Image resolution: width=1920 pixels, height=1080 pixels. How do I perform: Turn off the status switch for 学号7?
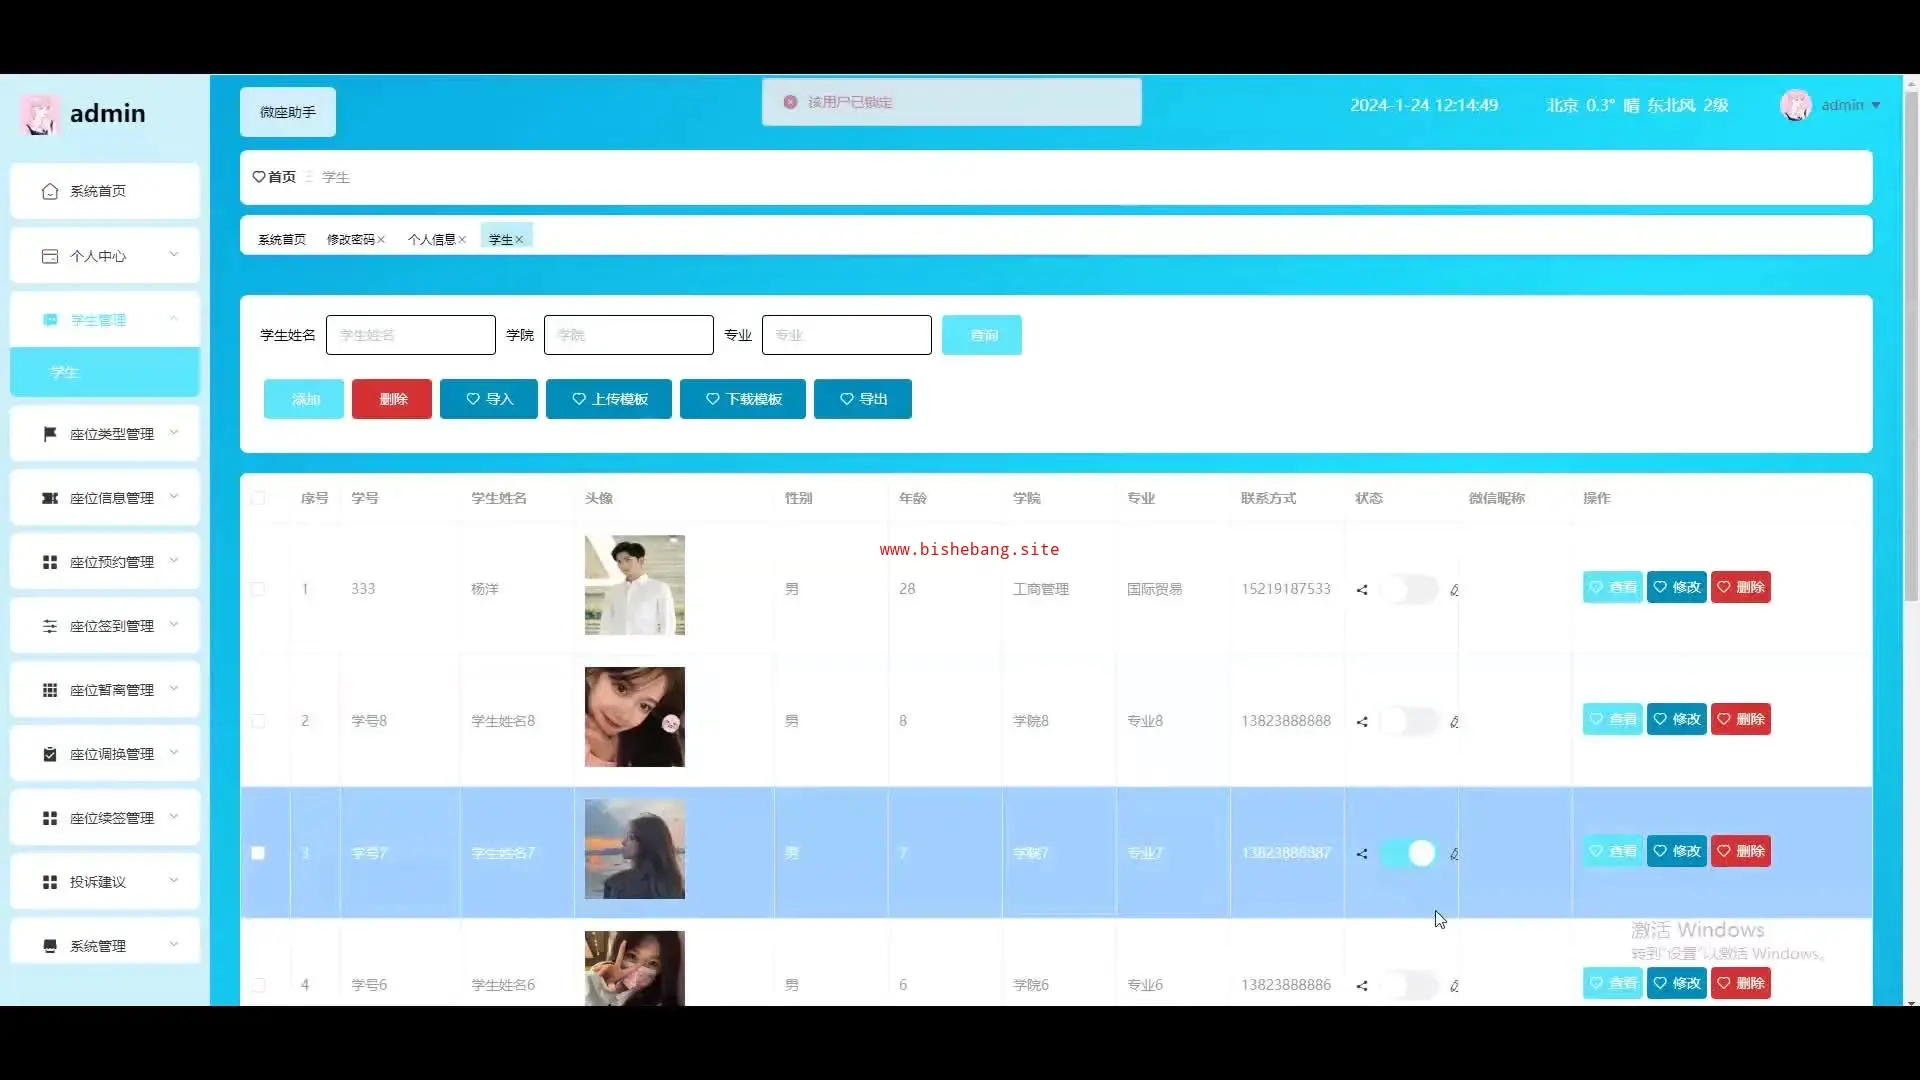[x=1408, y=853]
